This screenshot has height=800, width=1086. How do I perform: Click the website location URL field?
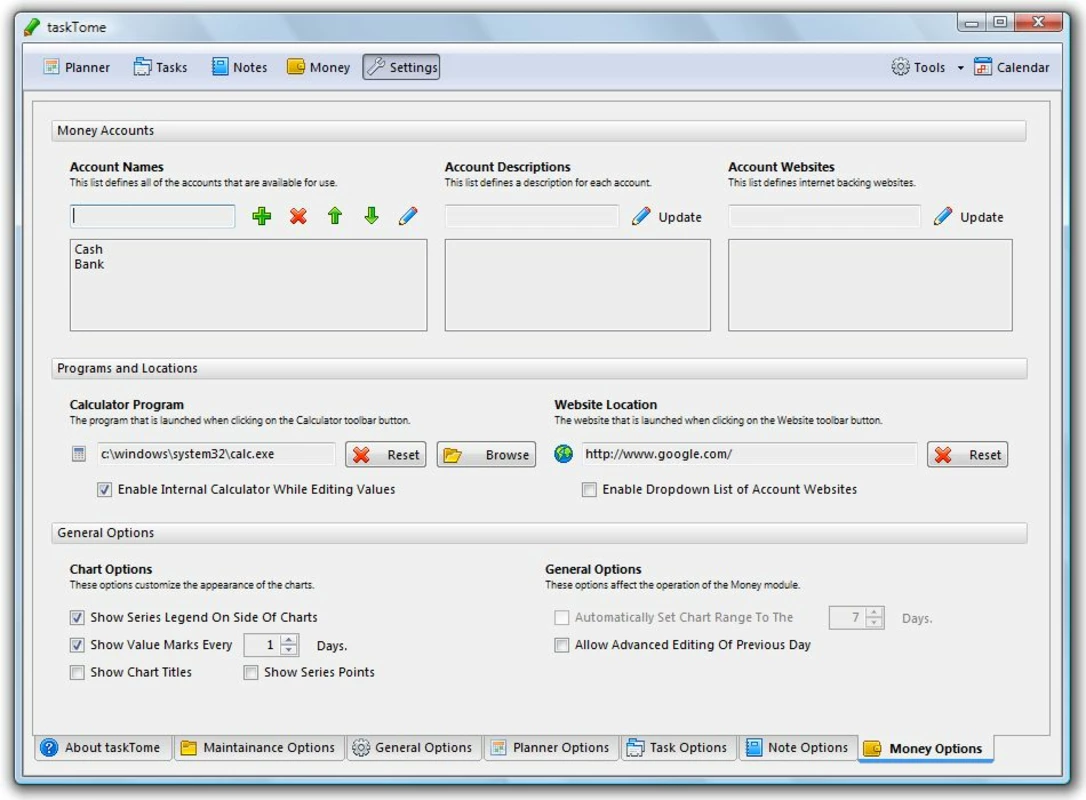749,454
